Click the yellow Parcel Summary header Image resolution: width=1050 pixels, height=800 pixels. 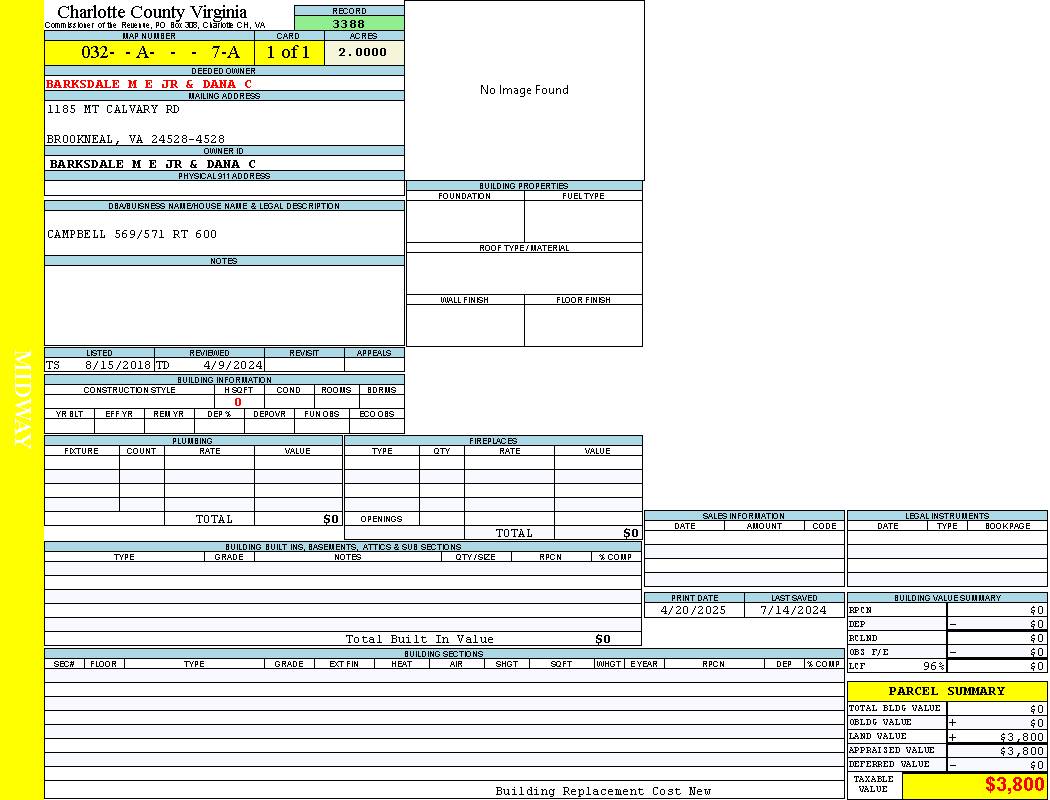pyautogui.click(x=946, y=691)
